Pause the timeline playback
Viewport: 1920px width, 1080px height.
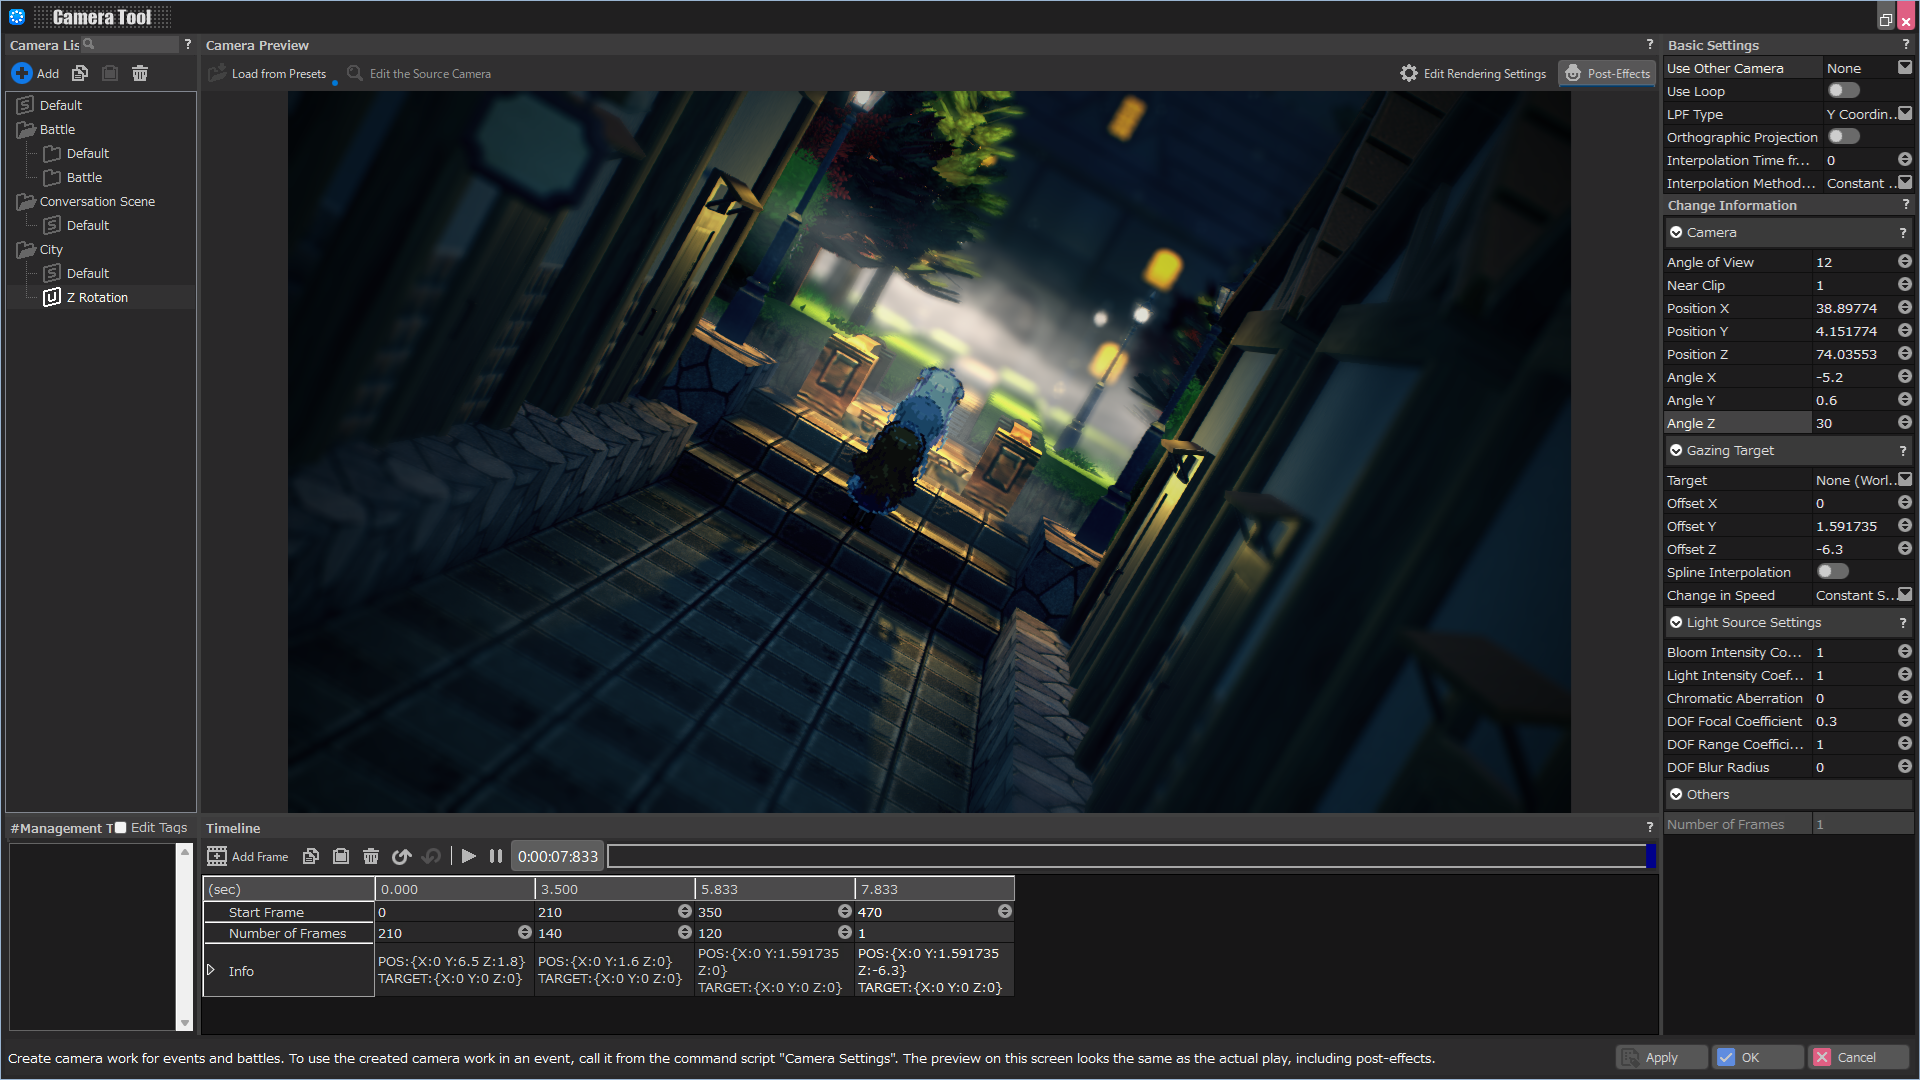495,856
